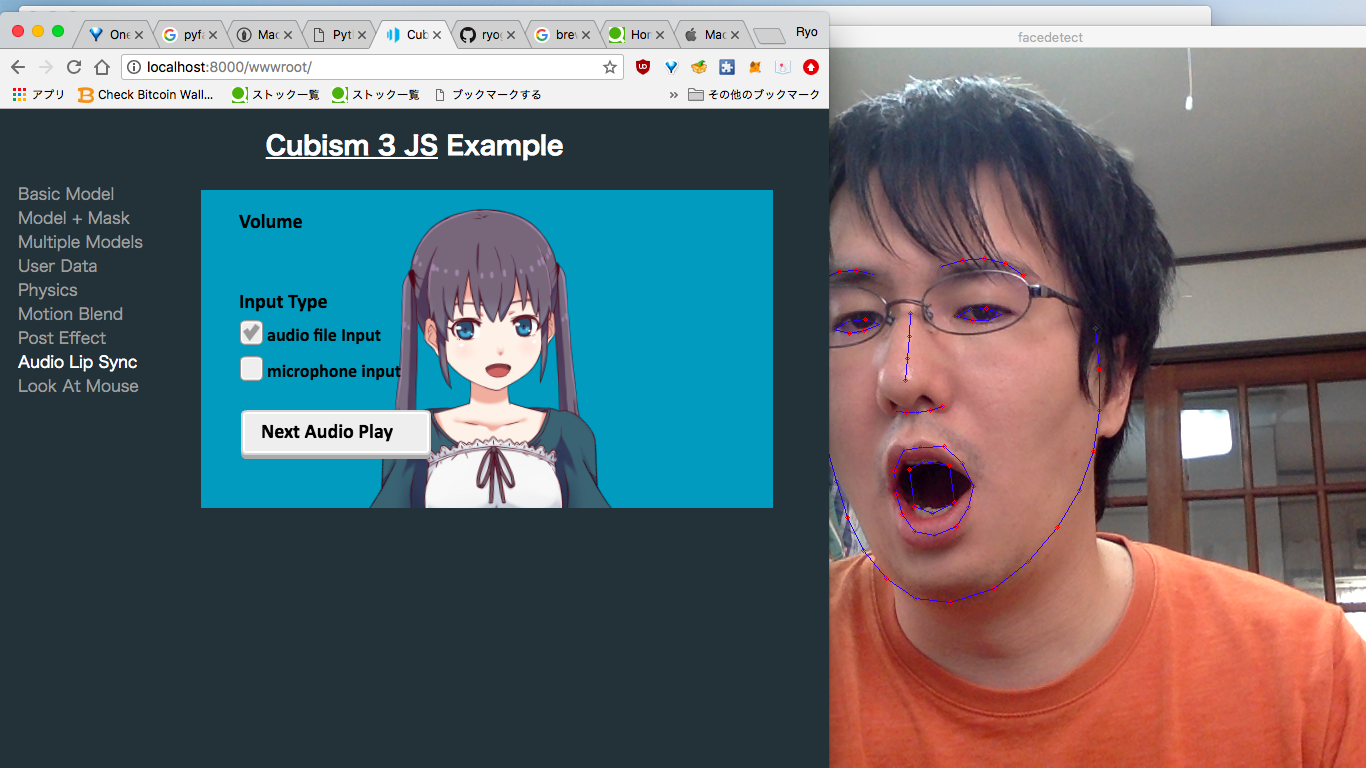This screenshot has width=1366, height=768.
Task: Close the brew tab
Action: click(587, 35)
